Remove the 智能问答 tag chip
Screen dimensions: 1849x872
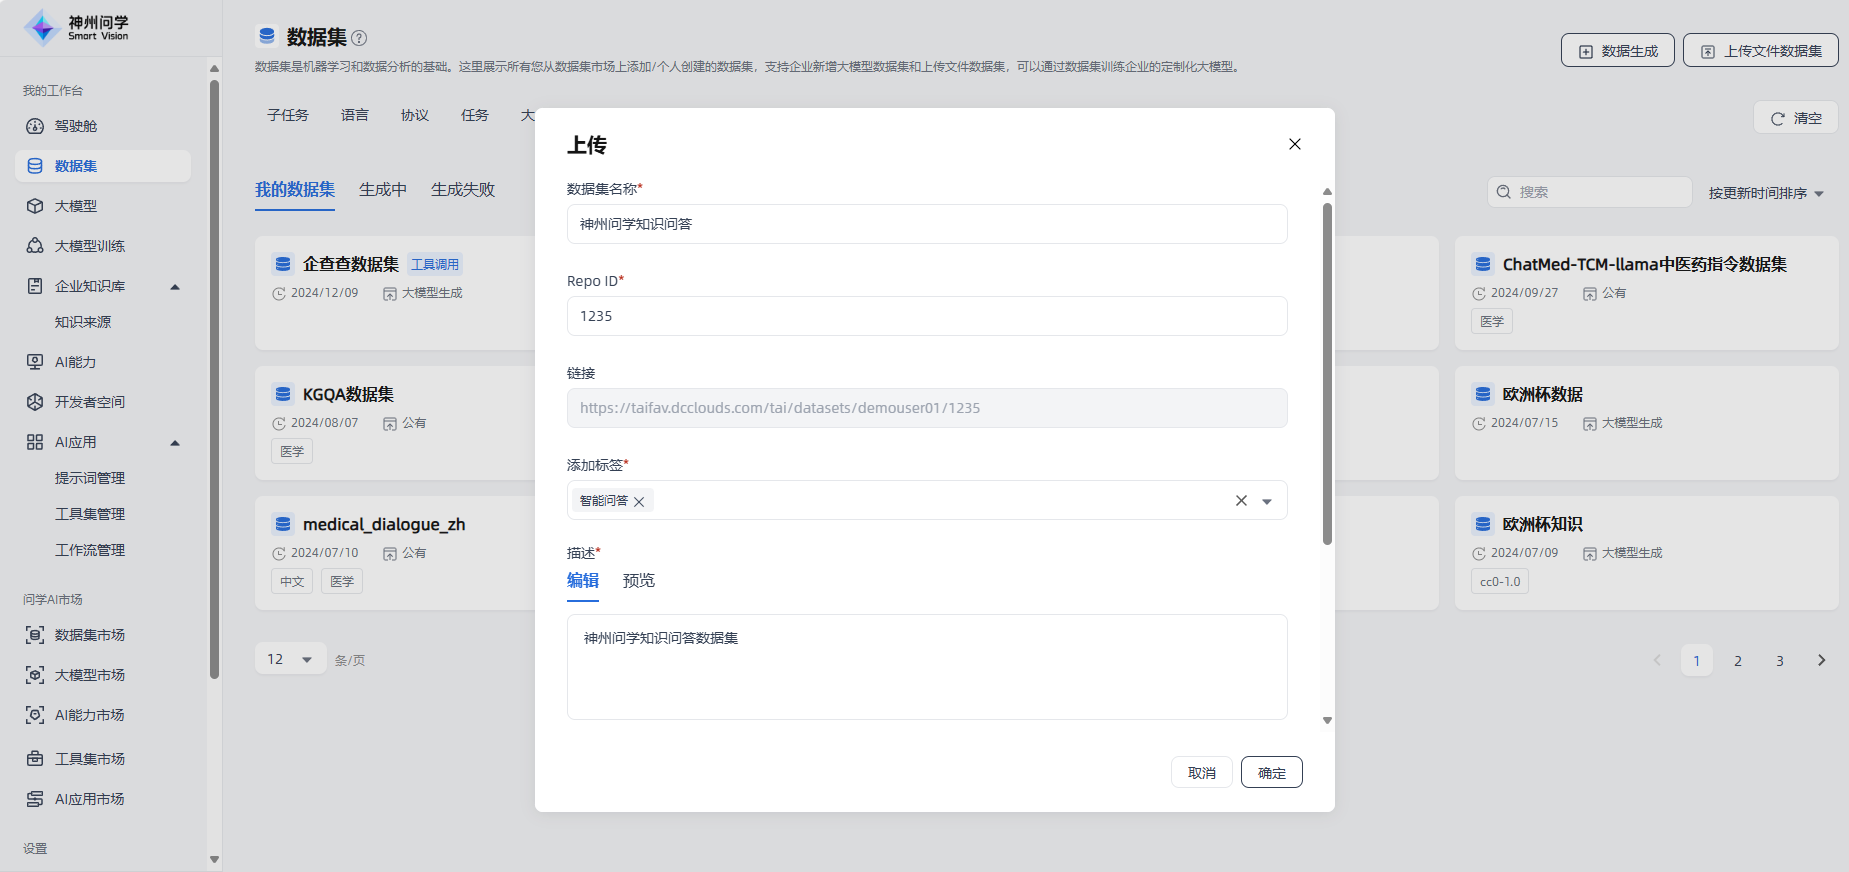tap(639, 501)
